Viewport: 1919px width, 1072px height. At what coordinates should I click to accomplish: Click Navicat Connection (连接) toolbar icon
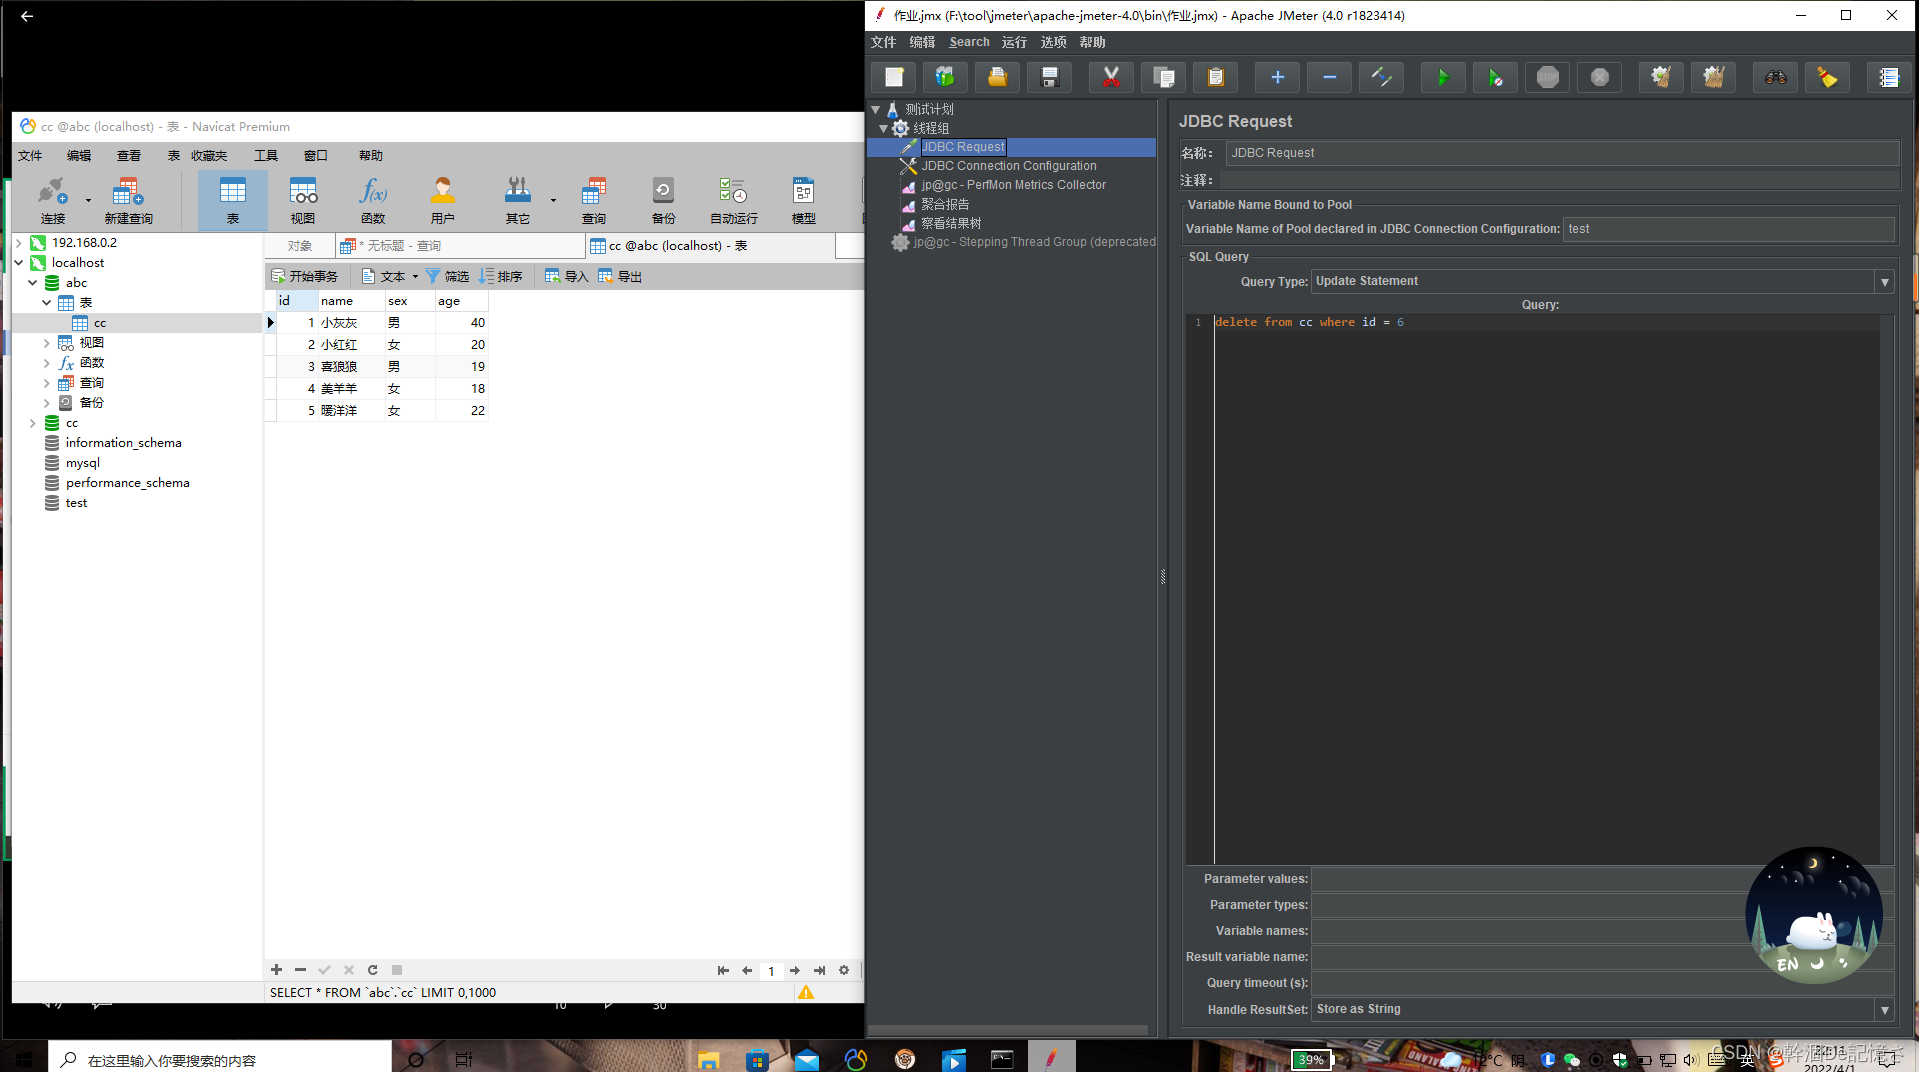(53, 200)
